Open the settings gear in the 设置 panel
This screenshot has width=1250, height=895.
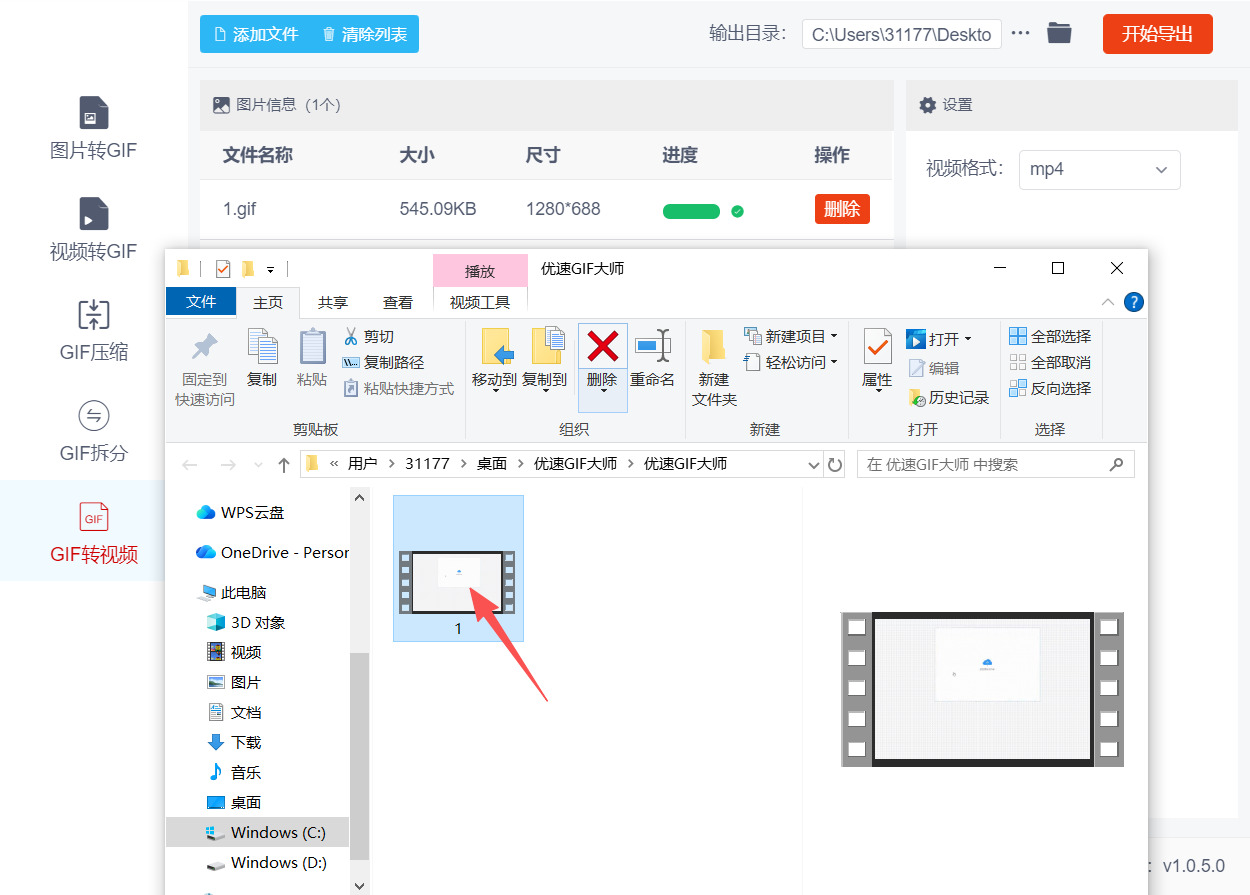[x=928, y=104]
